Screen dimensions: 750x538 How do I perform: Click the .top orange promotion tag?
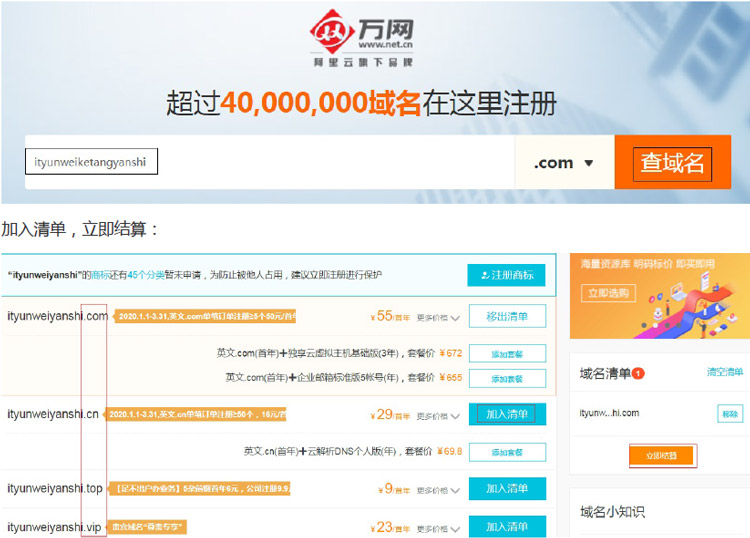(x=199, y=488)
